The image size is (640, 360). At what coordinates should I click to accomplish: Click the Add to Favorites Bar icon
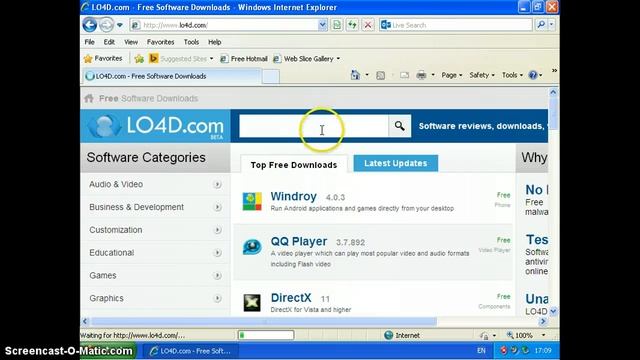click(x=139, y=59)
